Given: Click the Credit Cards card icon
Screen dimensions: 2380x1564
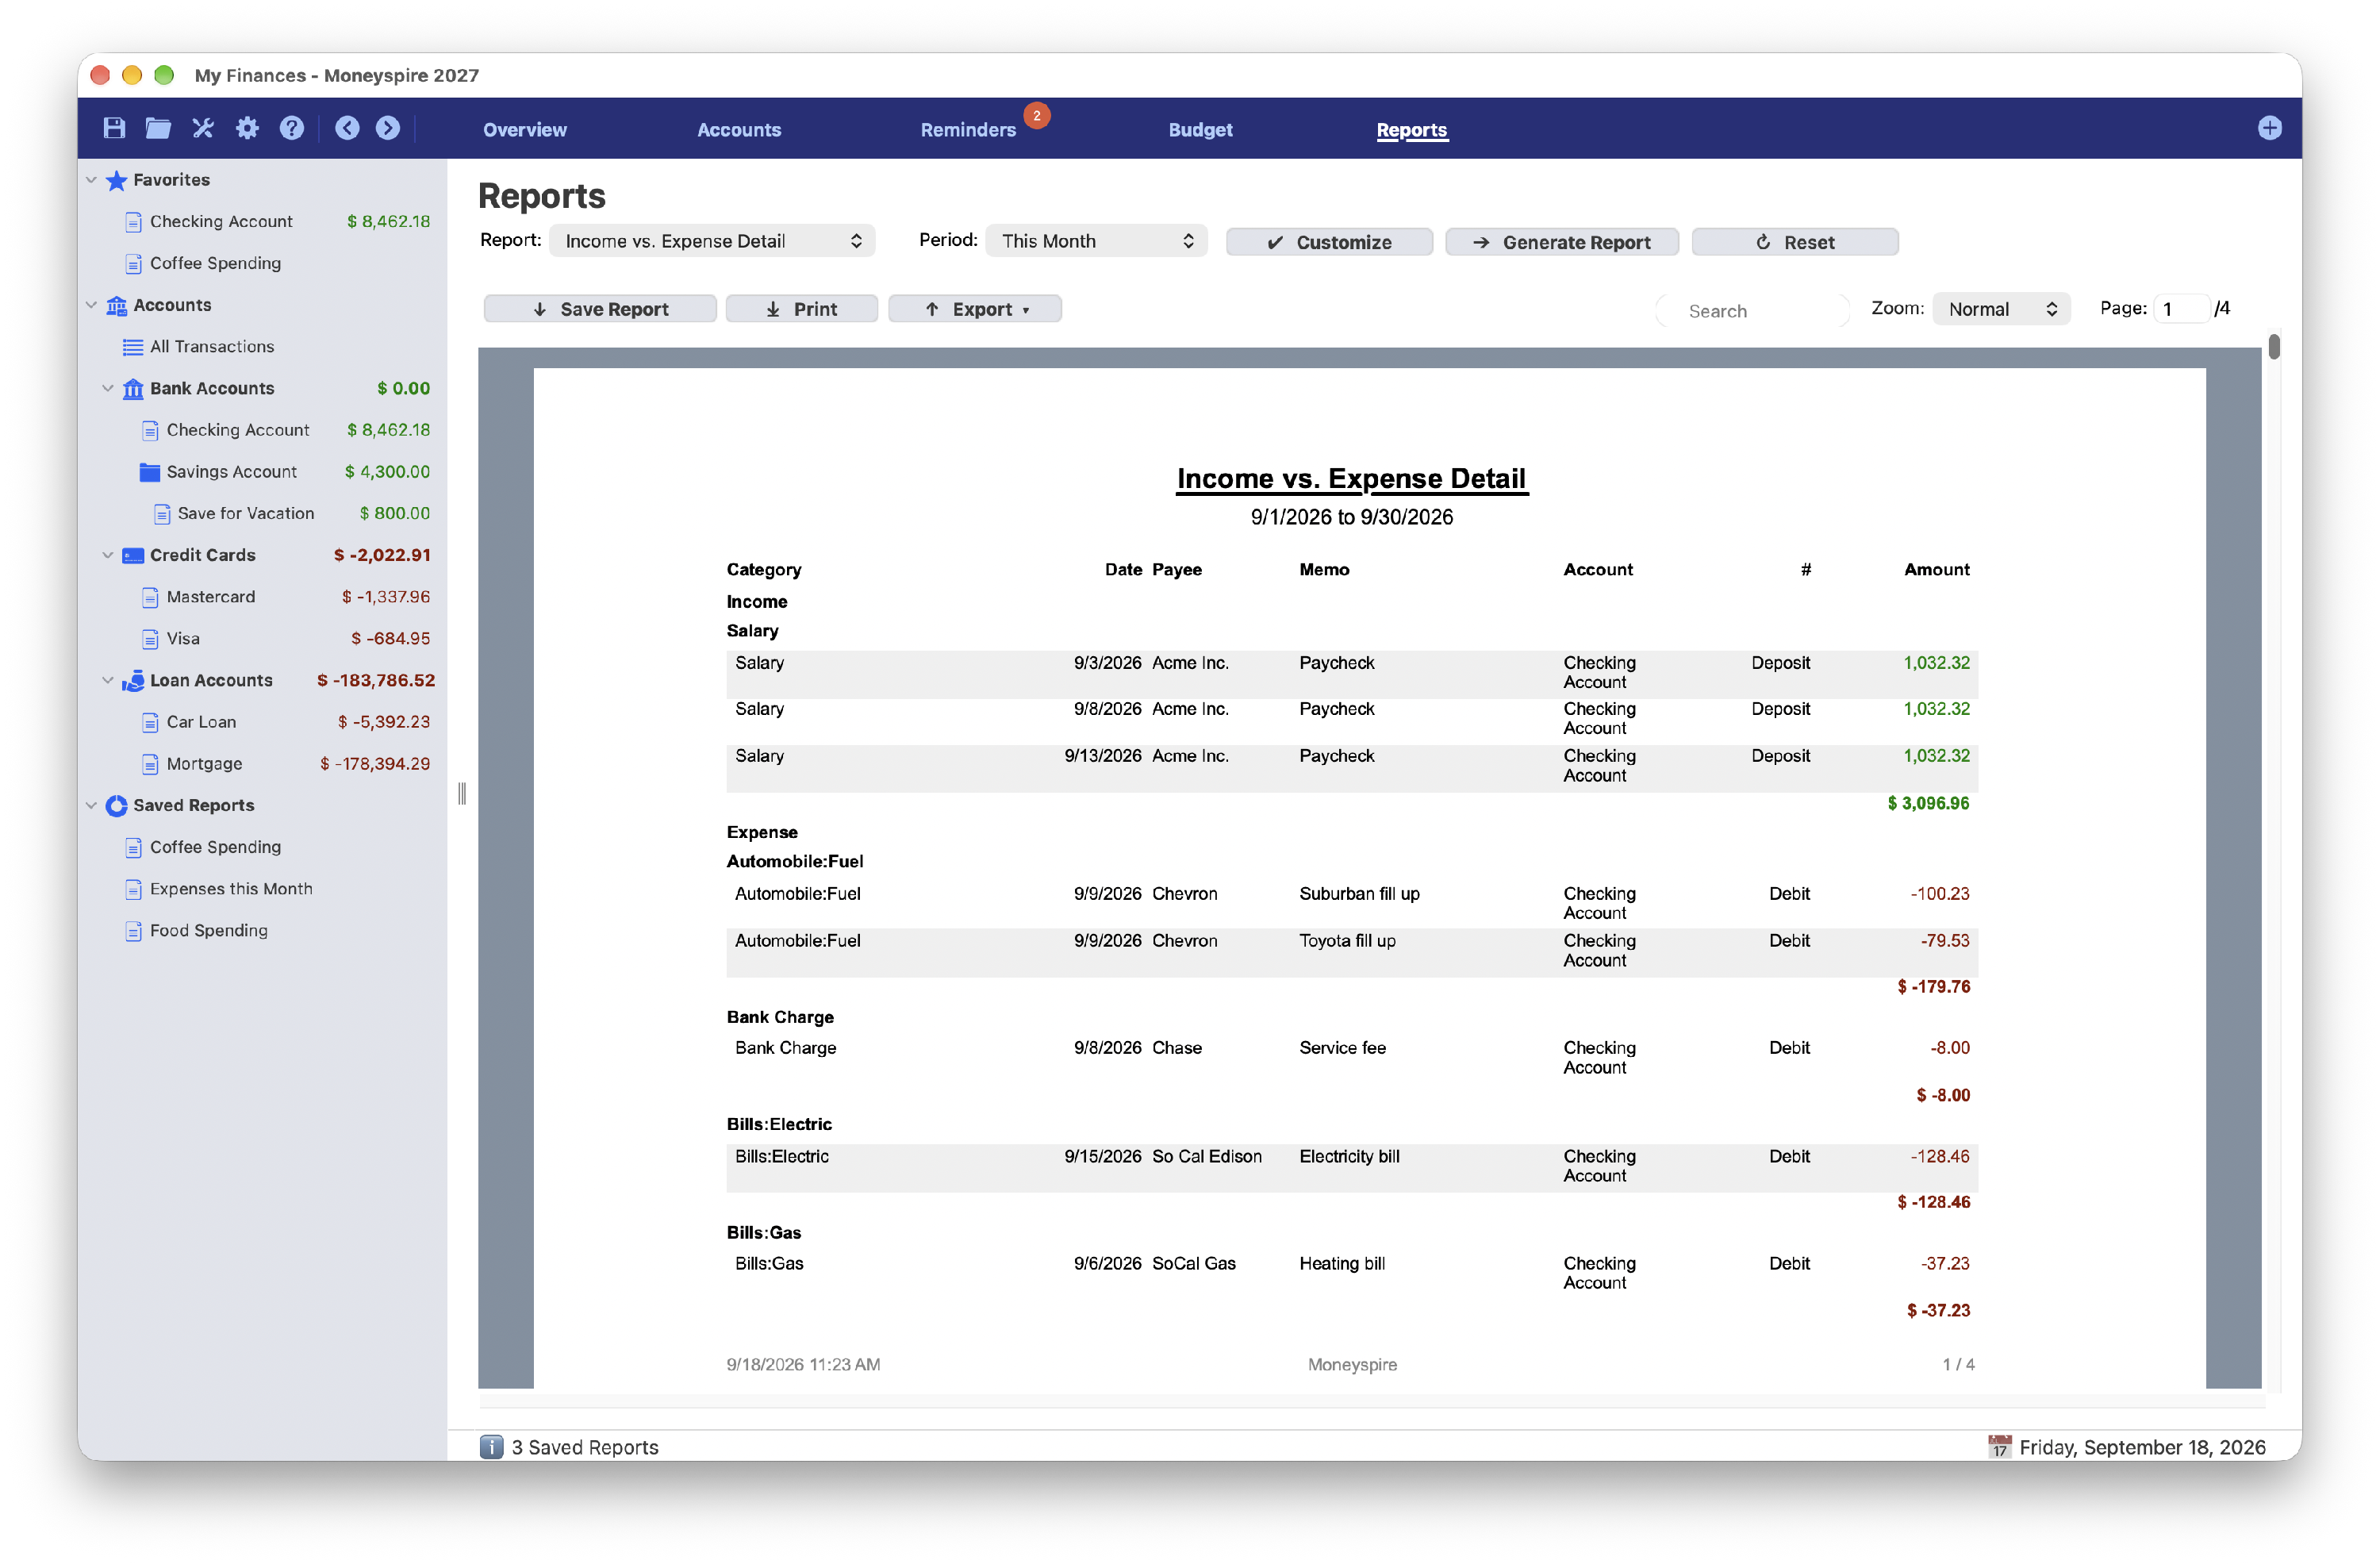Looking at the screenshot, I should (x=133, y=555).
